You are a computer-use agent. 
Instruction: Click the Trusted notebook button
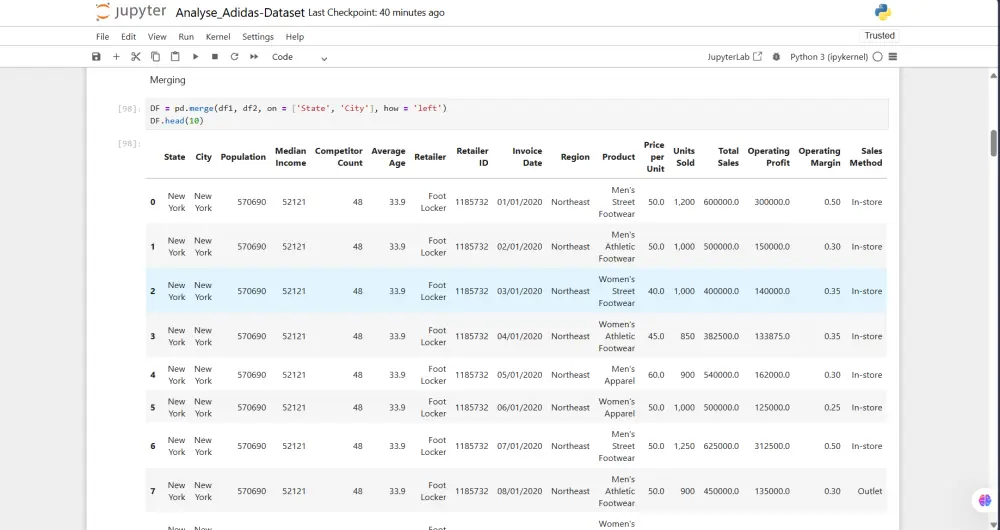pyautogui.click(x=880, y=36)
